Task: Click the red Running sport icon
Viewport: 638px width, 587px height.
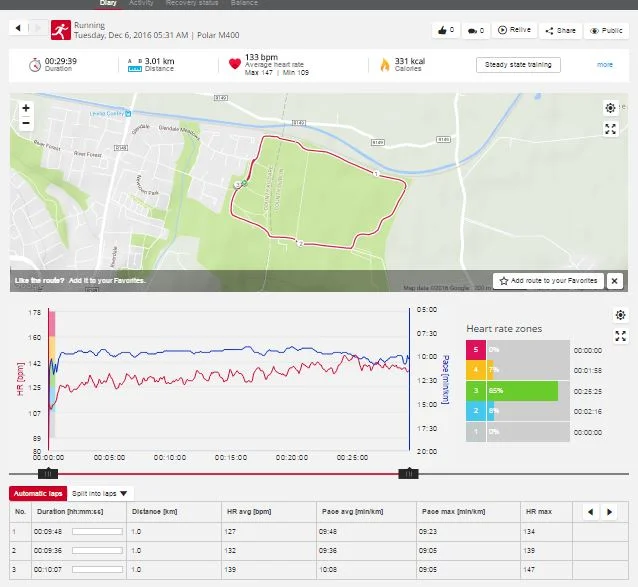Action: coord(61,30)
